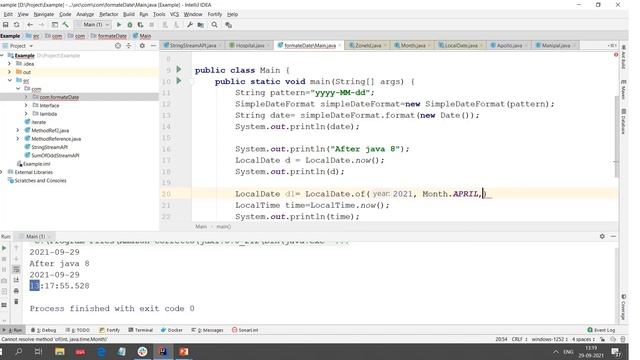
Task: Open the VCS menu
Action: 174,14
